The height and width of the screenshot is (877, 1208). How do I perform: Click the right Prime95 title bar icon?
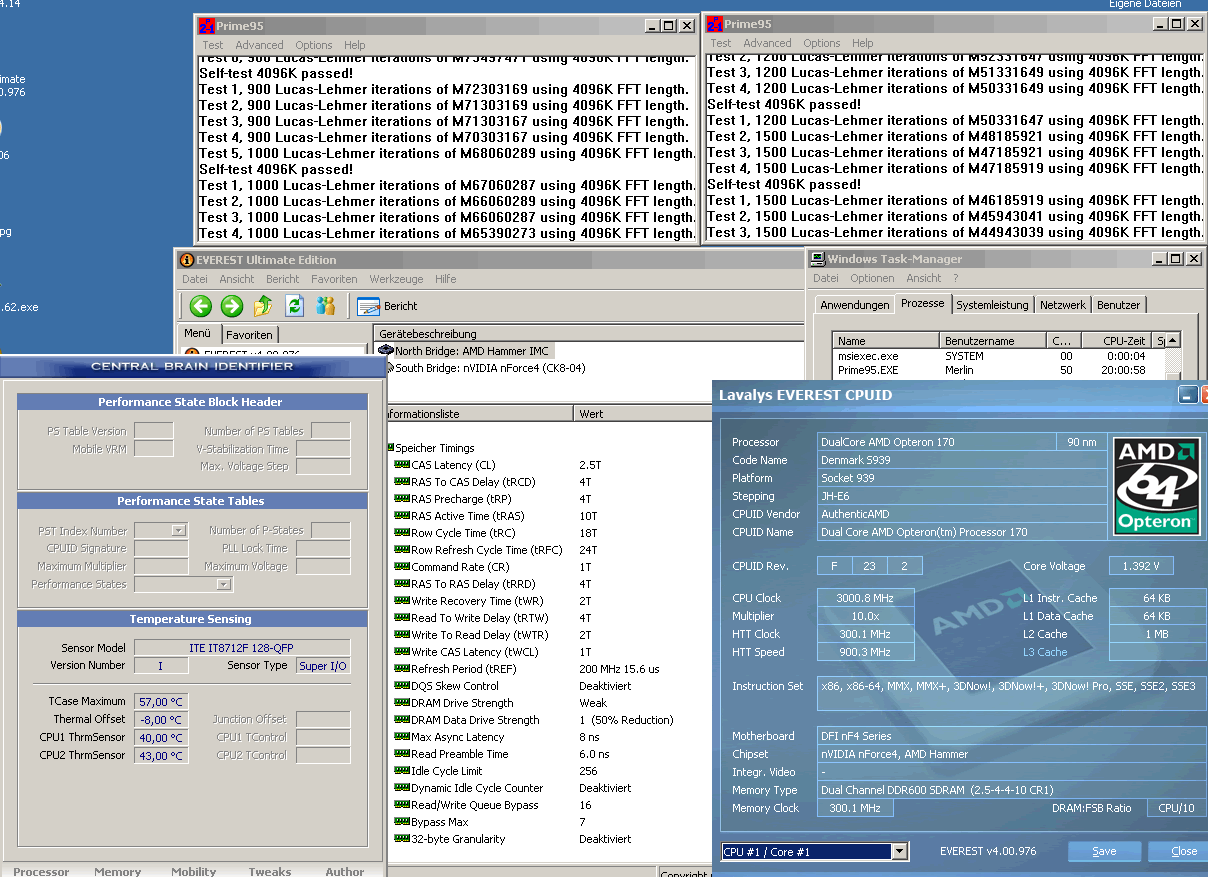714,24
